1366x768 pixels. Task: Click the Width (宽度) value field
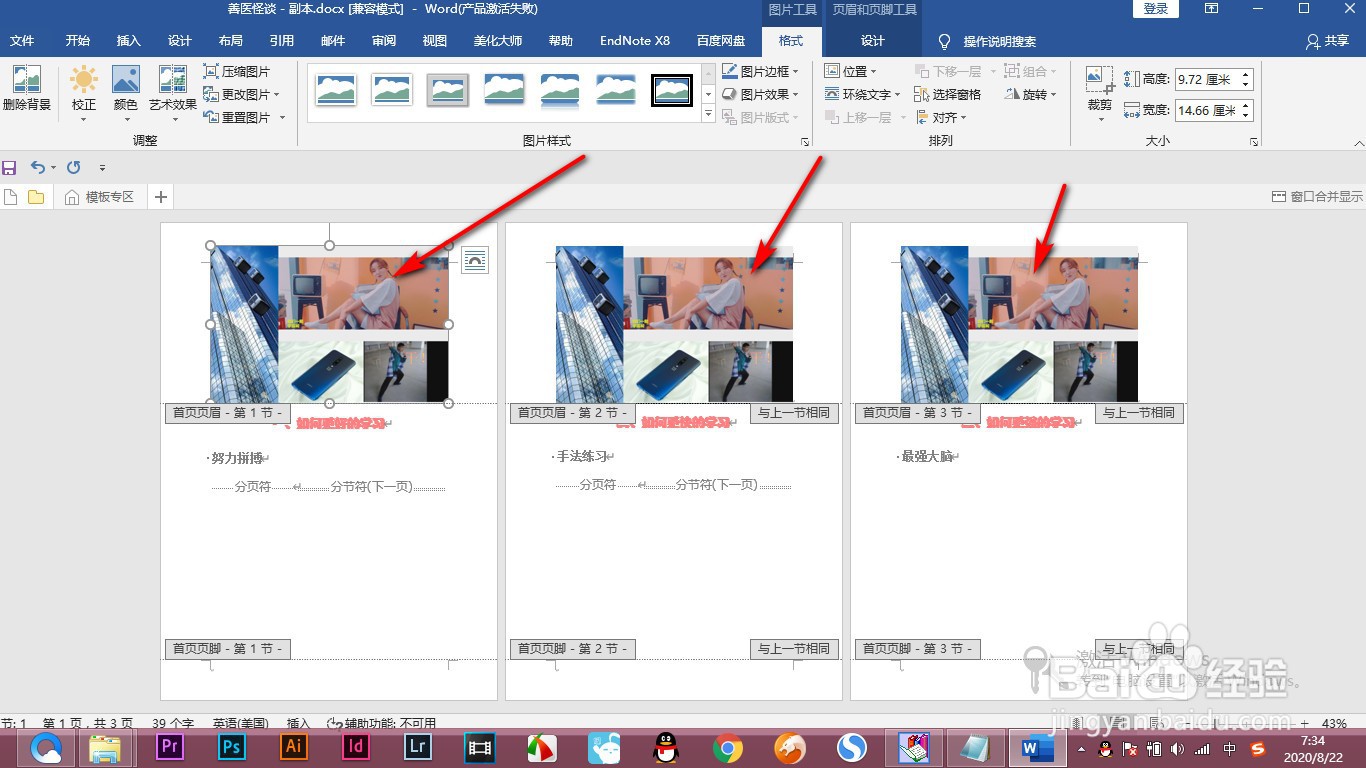pyautogui.click(x=1207, y=110)
